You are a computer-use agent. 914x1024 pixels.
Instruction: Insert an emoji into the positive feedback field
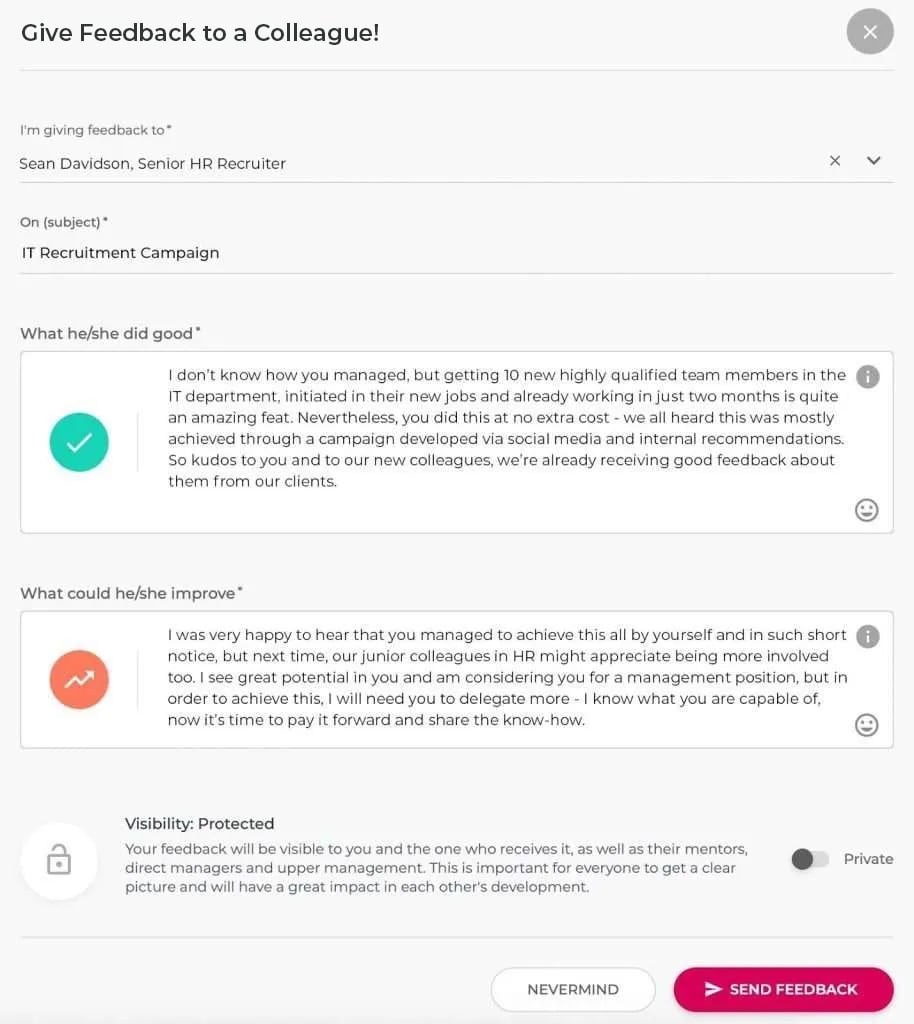coord(866,510)
